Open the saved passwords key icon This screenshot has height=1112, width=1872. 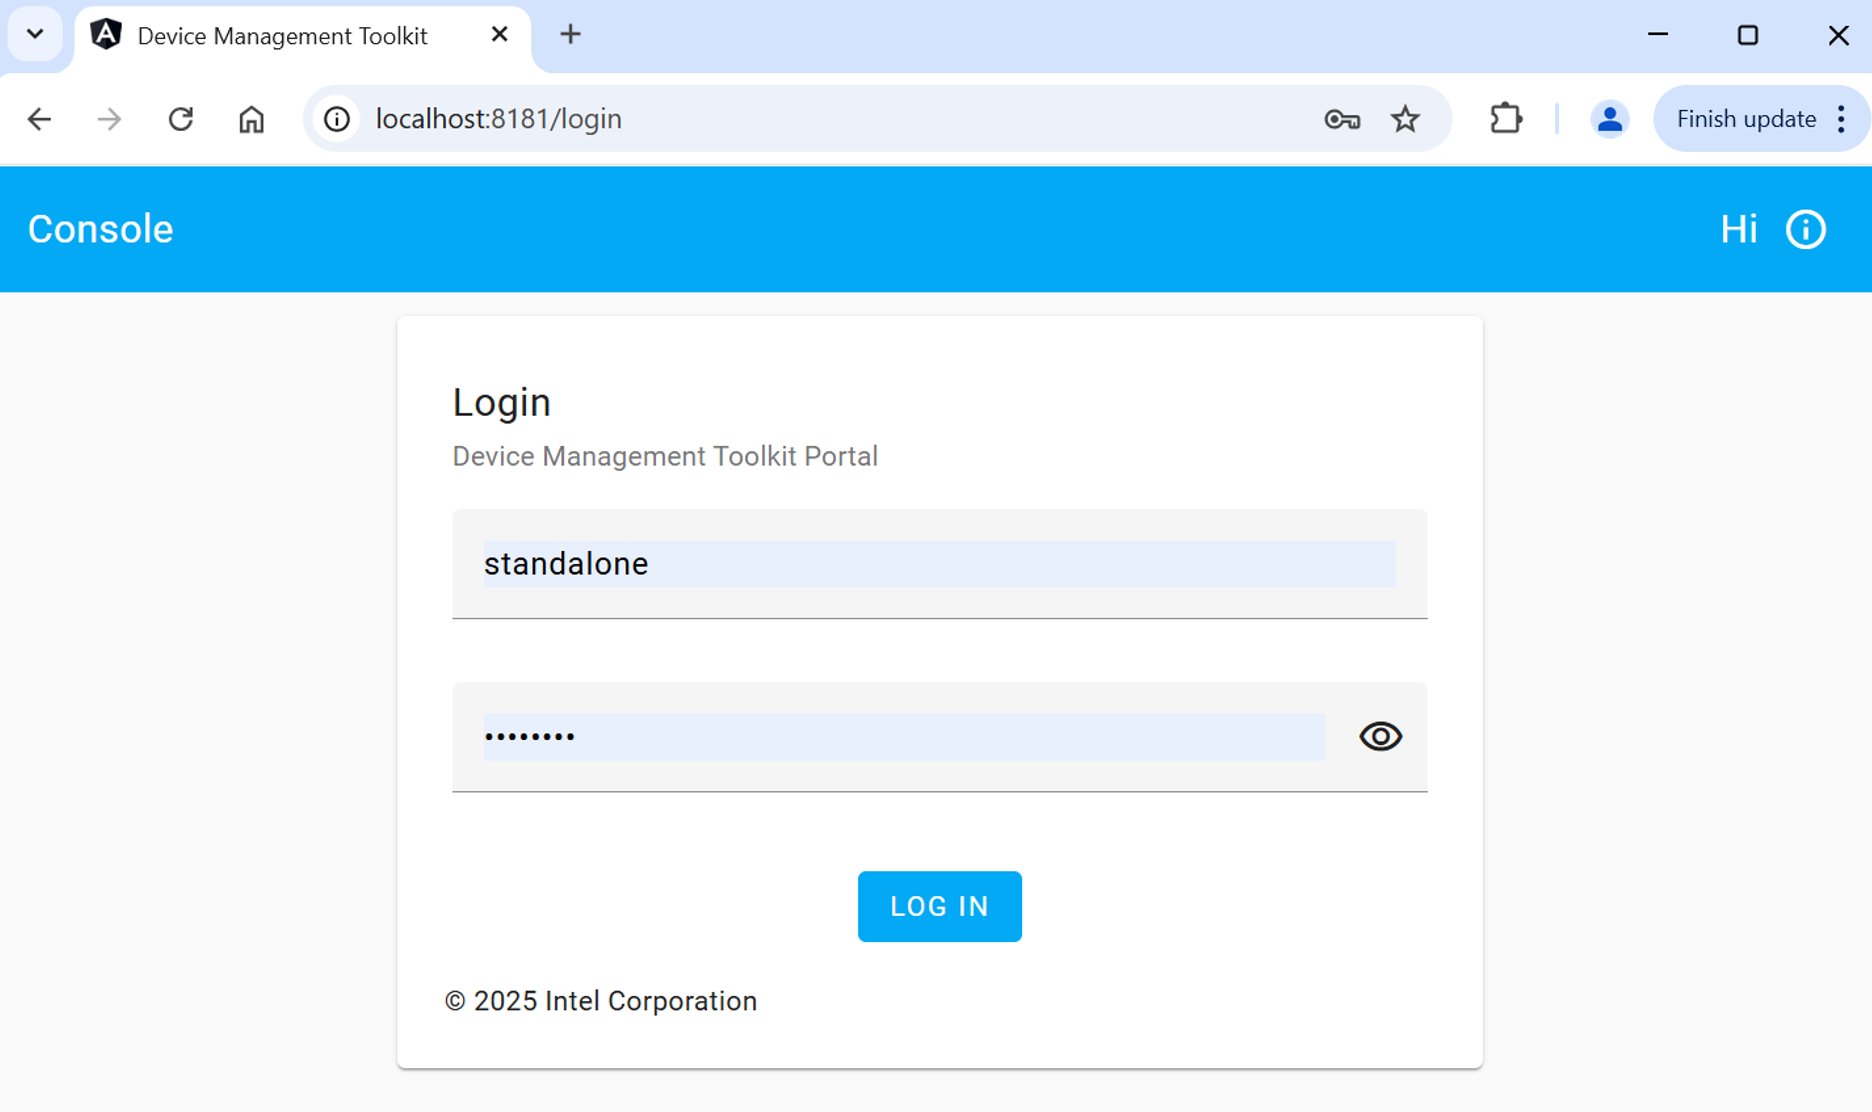[x=1340, y=118]
